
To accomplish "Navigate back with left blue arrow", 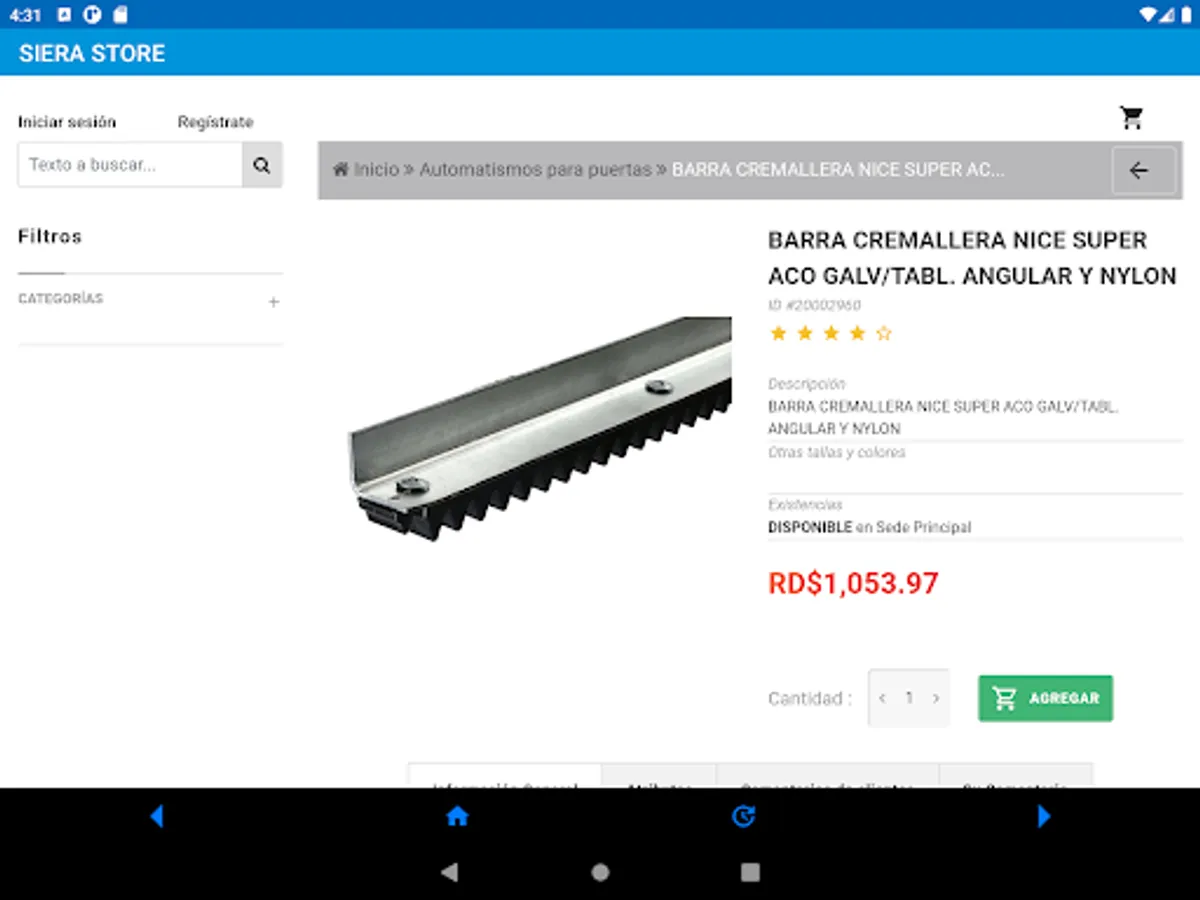I will point(156,817).
